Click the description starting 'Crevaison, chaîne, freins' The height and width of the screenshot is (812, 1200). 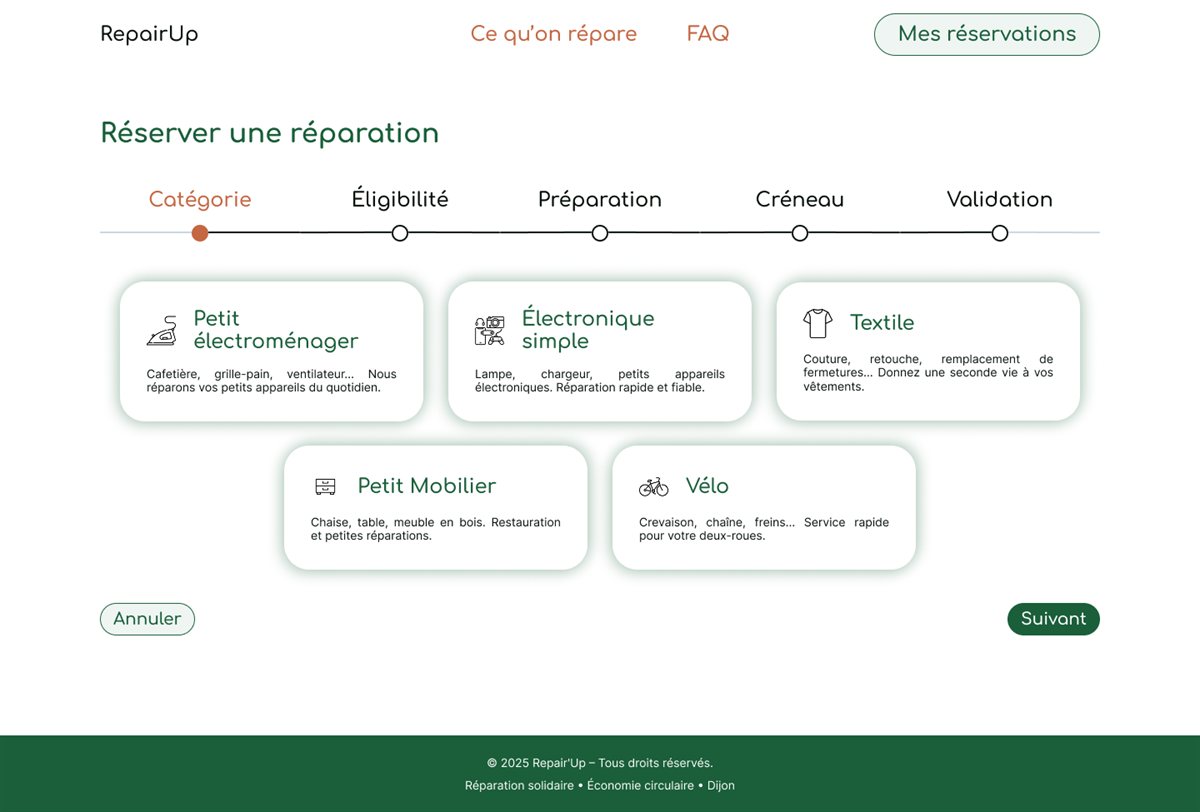[764, 529]
